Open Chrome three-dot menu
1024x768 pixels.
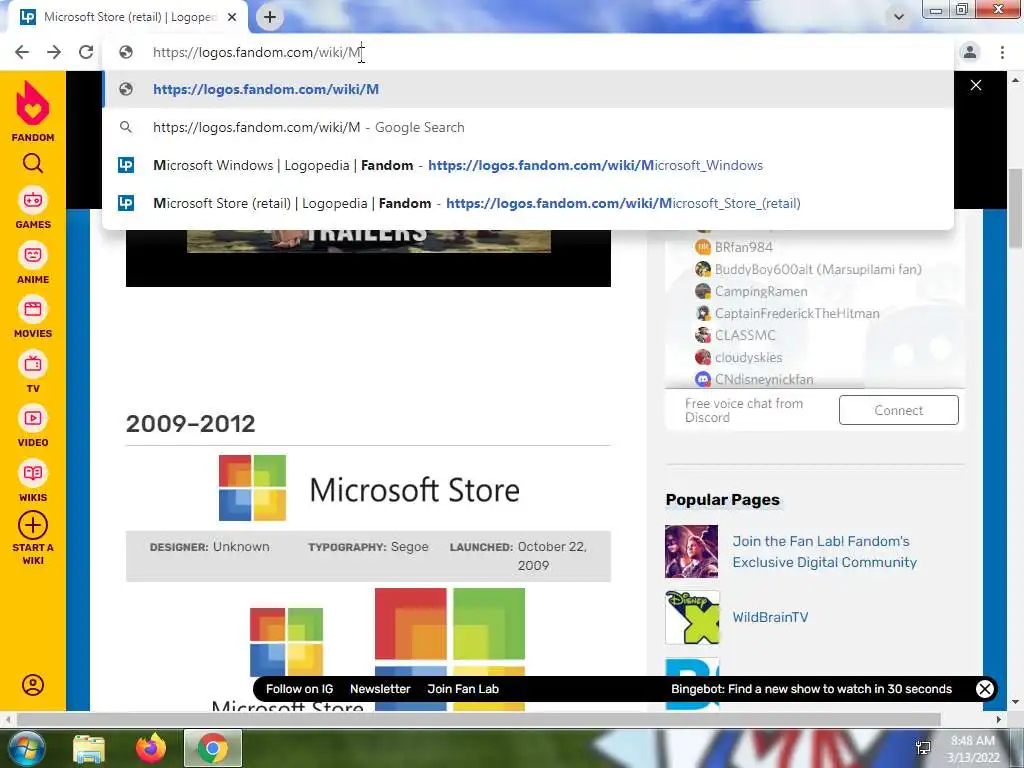point(1002,52)
